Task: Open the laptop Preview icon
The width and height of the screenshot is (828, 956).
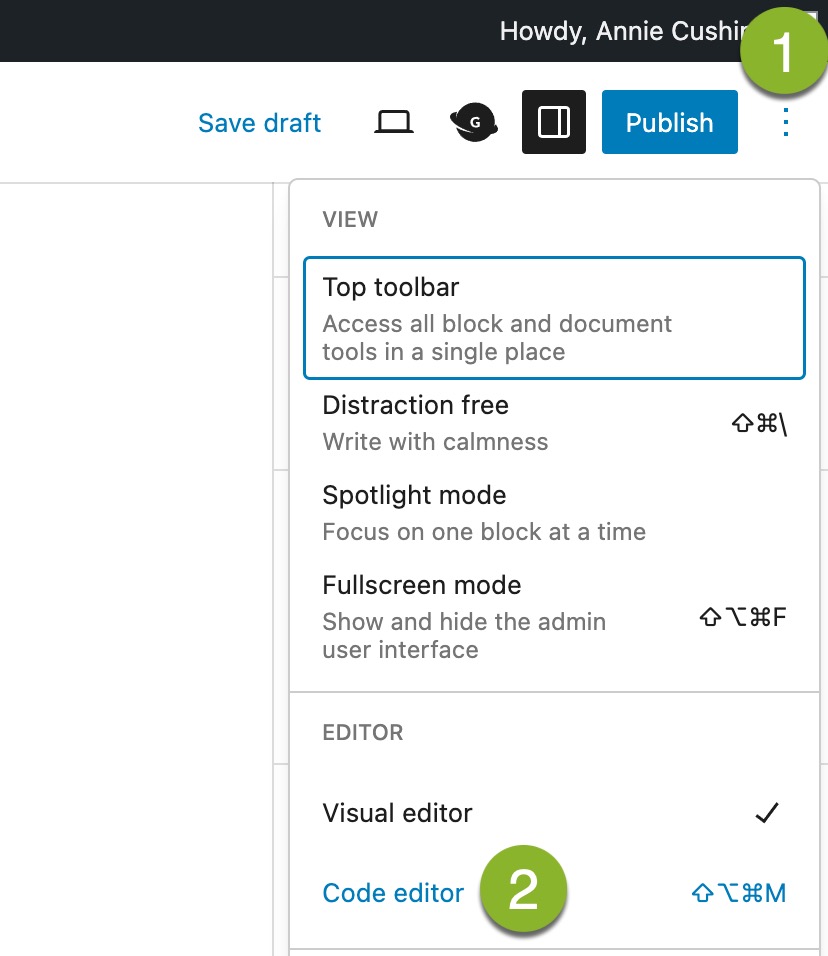Action: point(394,123)
